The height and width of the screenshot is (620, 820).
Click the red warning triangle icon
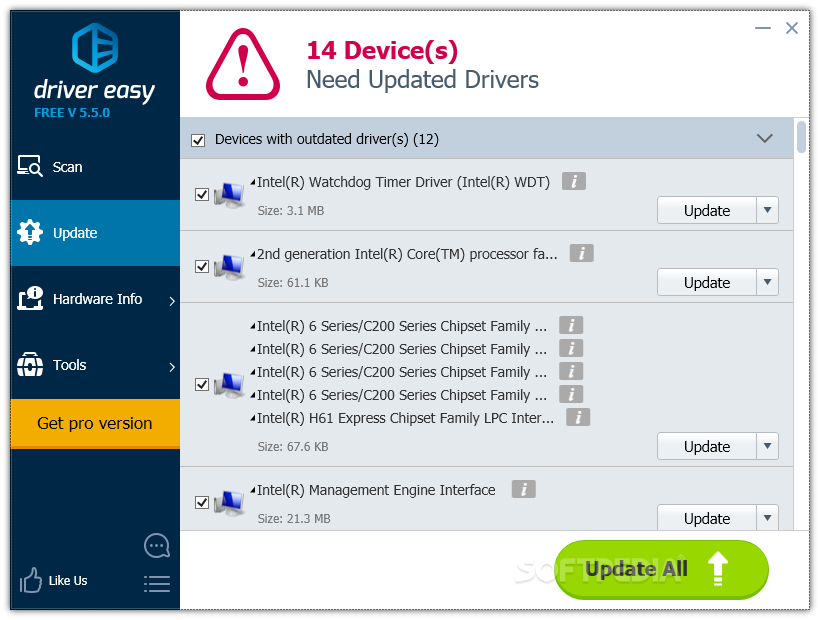tap(243, 64)
